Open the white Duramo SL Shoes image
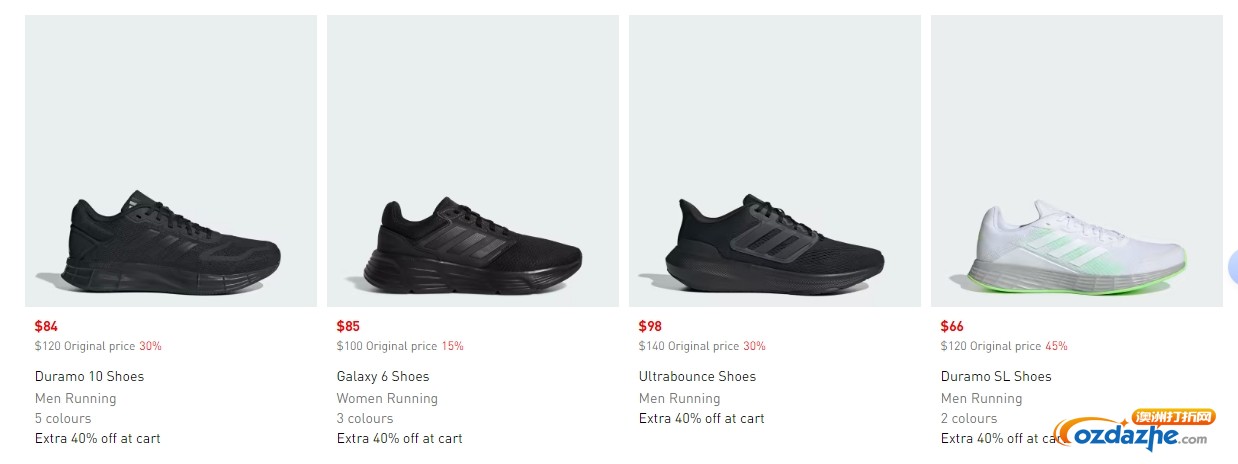The height and width of the screenshot is (464, 1238). 1077,160
